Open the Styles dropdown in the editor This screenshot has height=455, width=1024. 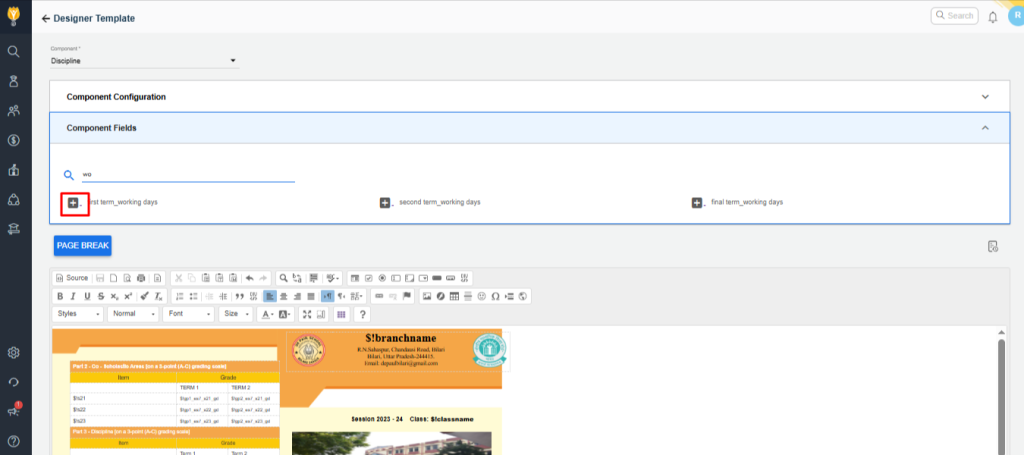point(78,314)
